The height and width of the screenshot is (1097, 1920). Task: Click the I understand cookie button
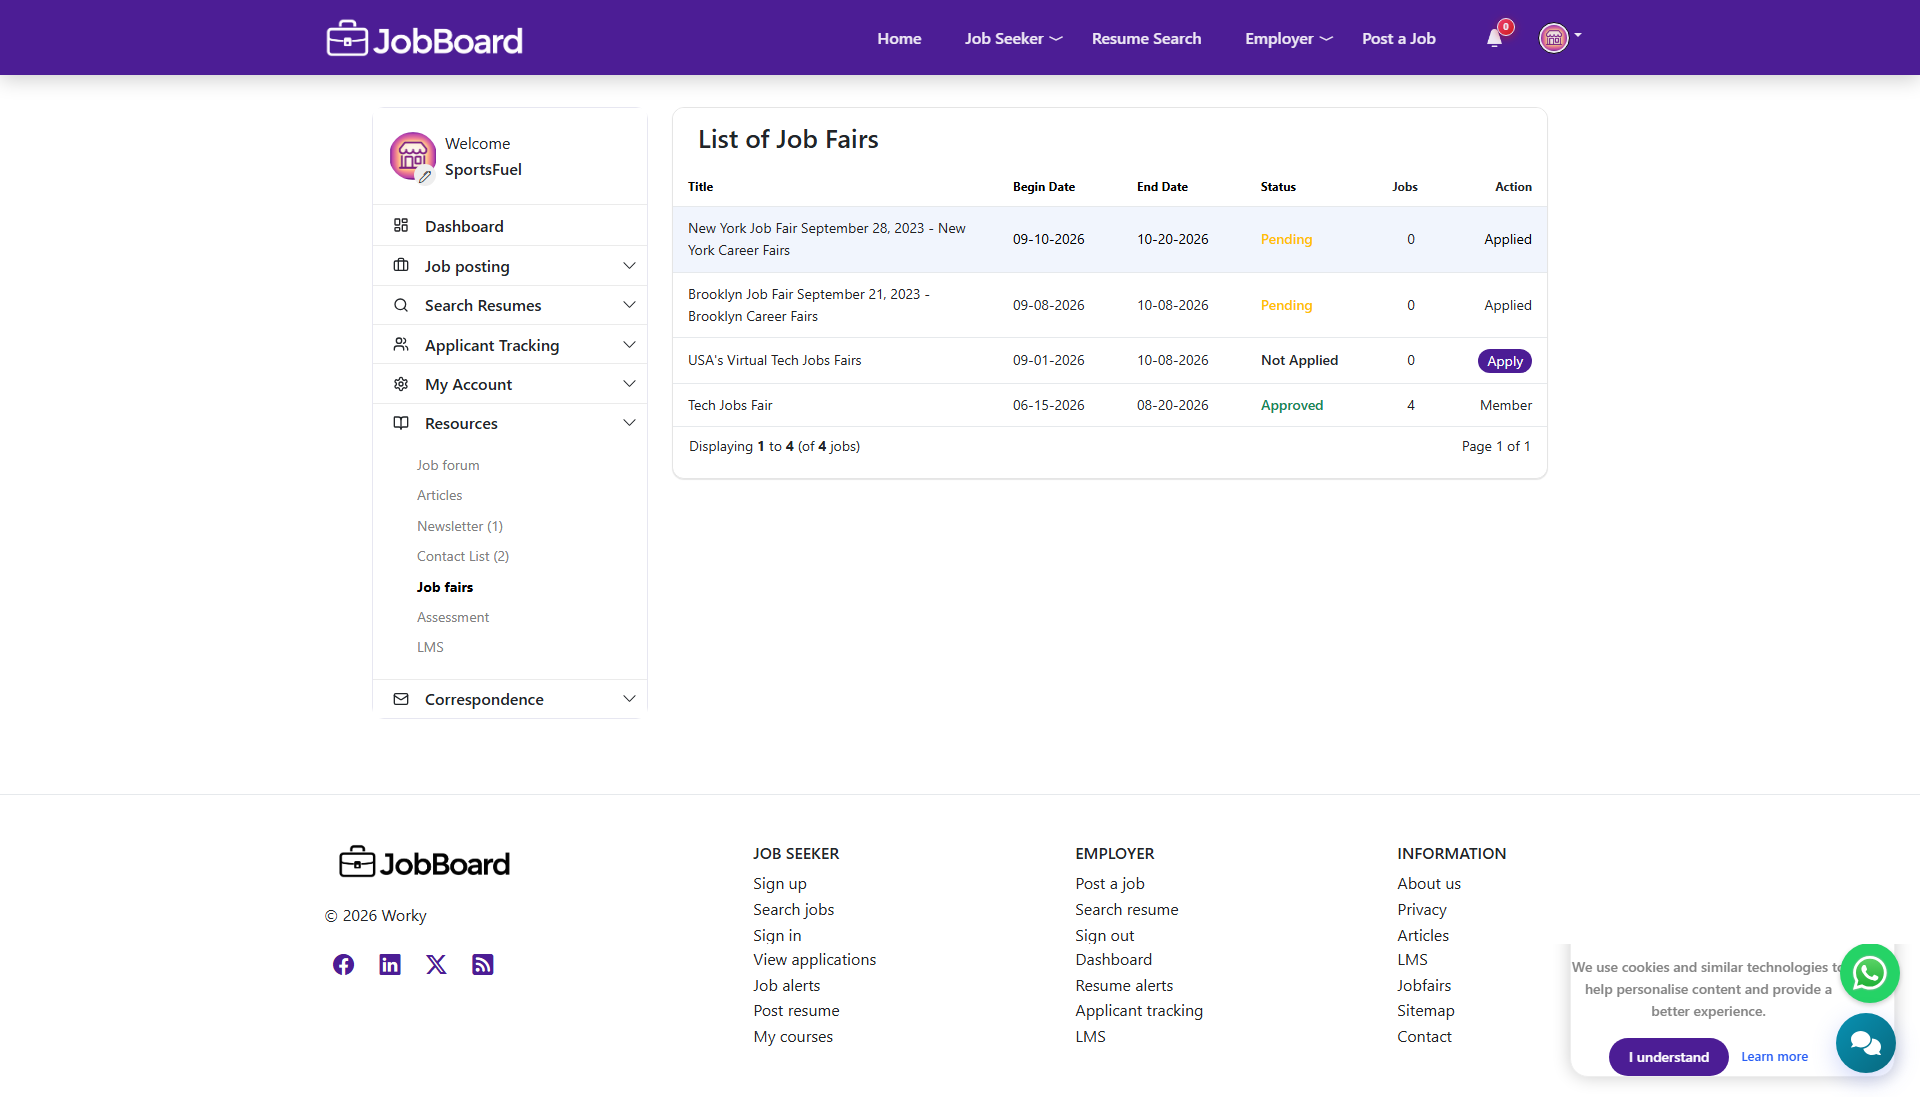coord(1668,1057)
